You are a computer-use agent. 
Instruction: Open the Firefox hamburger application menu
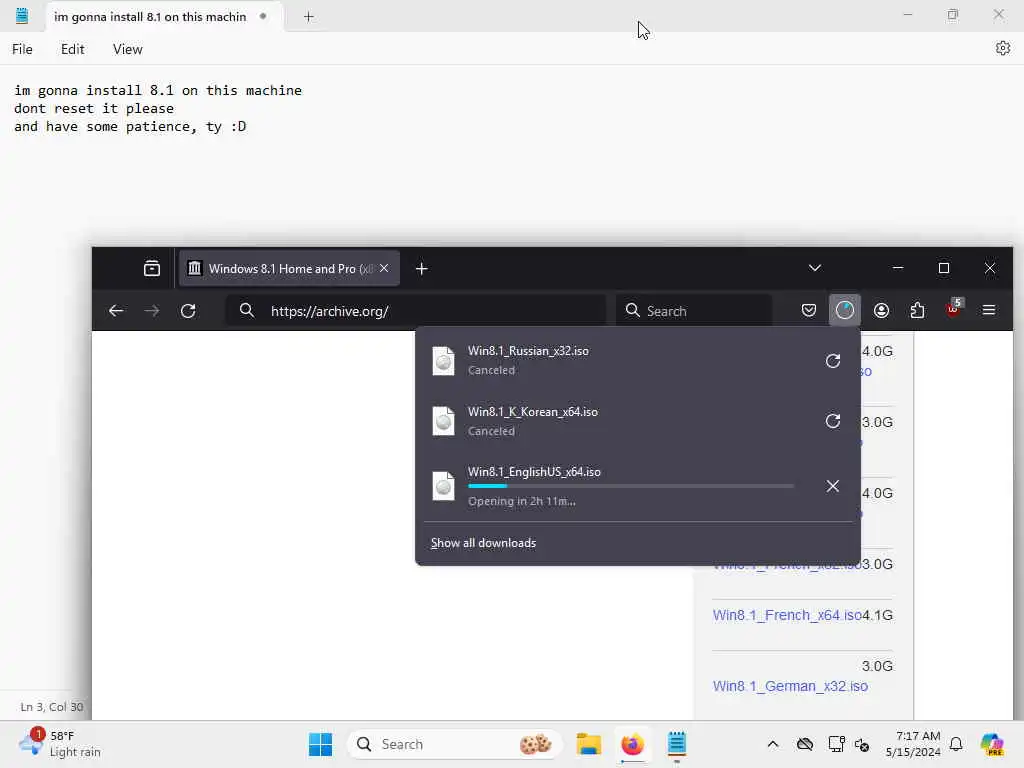click(989, 310)
